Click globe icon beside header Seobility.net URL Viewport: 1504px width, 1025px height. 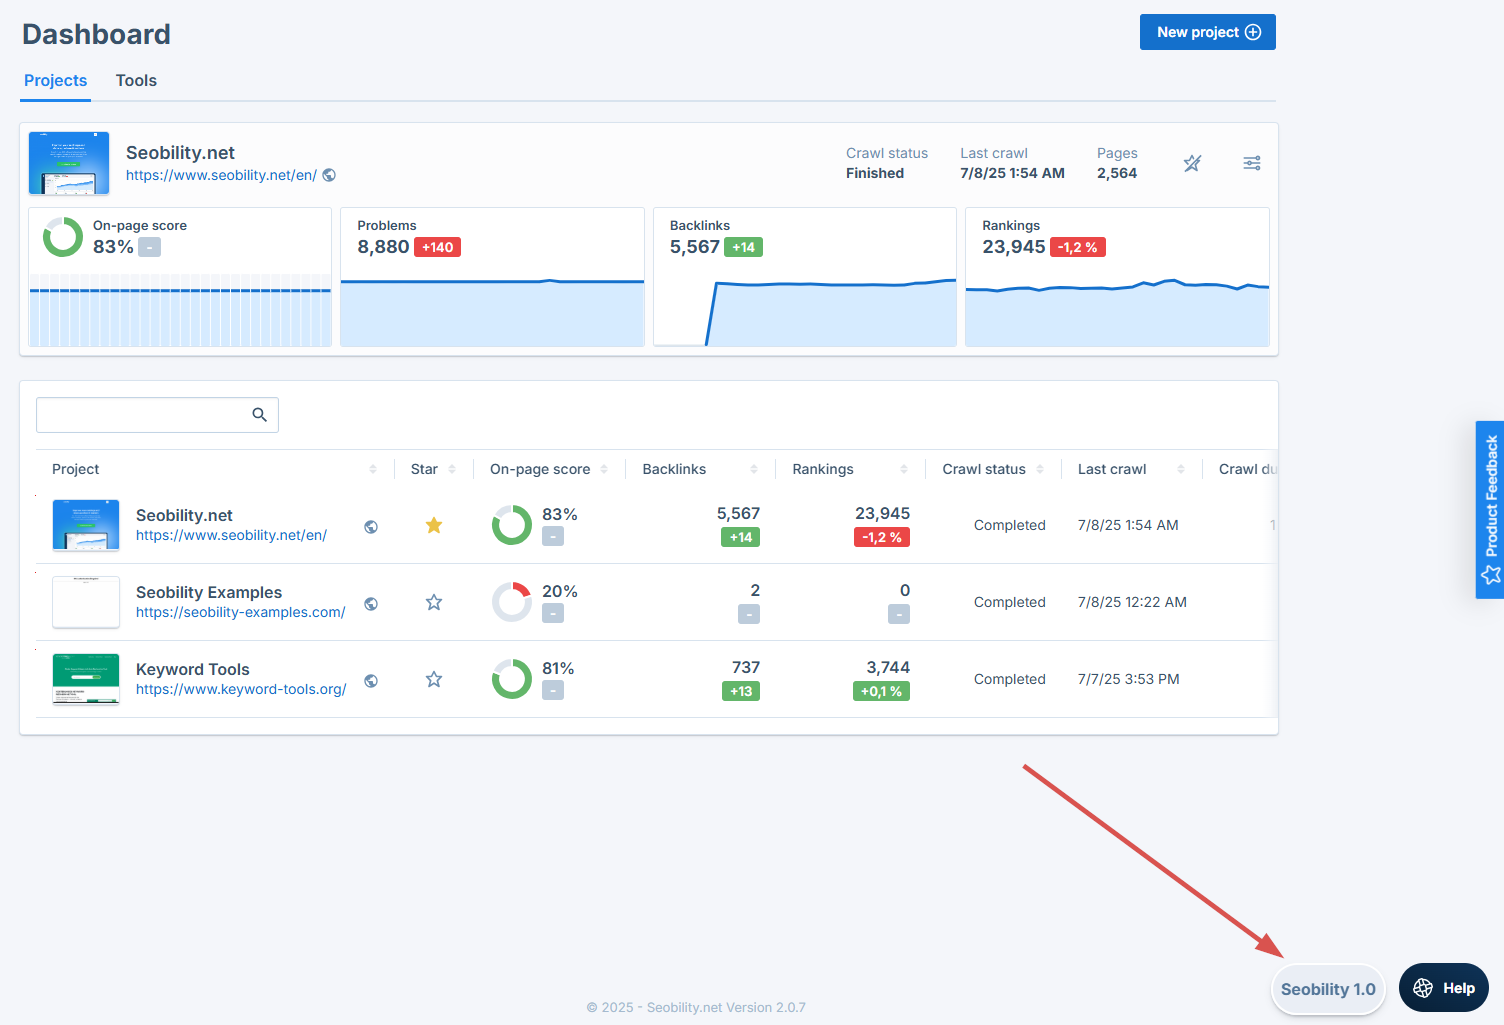pos(329,175)
